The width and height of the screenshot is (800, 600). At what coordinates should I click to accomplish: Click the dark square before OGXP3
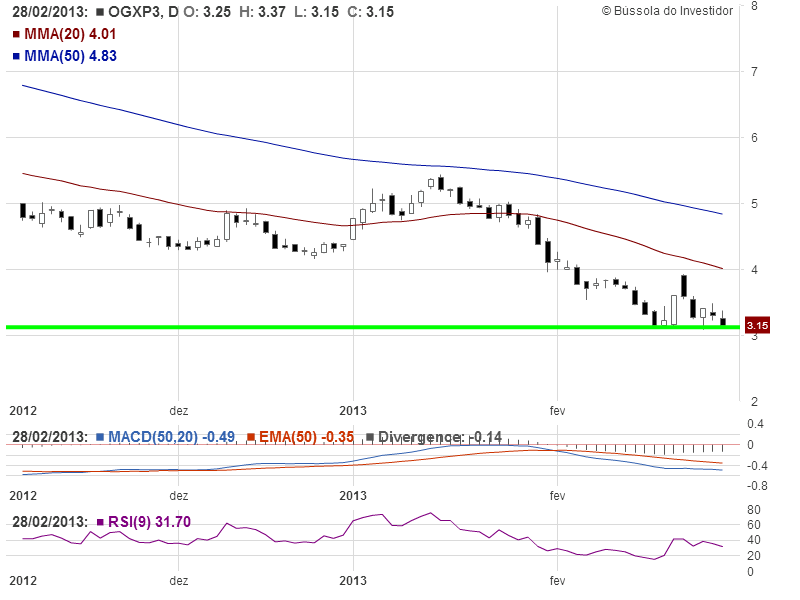click(x=100, y=12)
